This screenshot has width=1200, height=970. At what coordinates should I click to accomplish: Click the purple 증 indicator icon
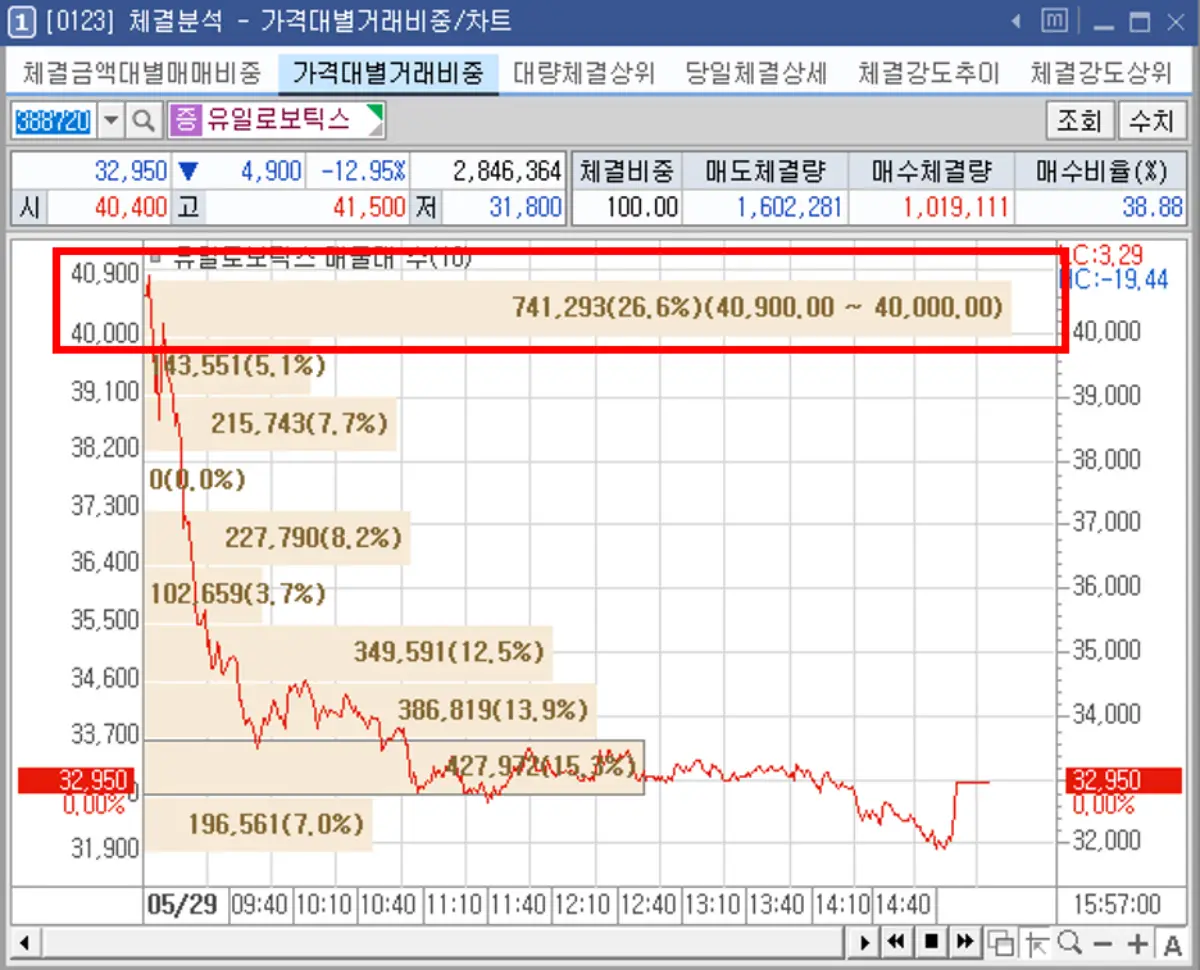coord(186,120)
